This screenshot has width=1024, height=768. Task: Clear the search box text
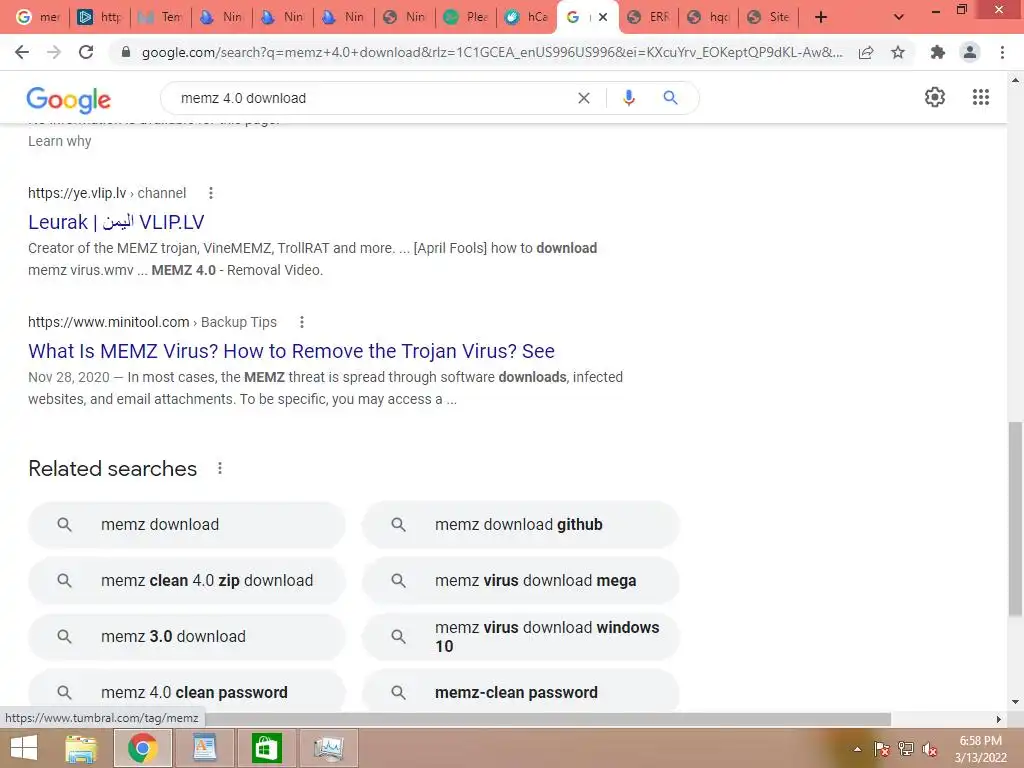[584, 98]
